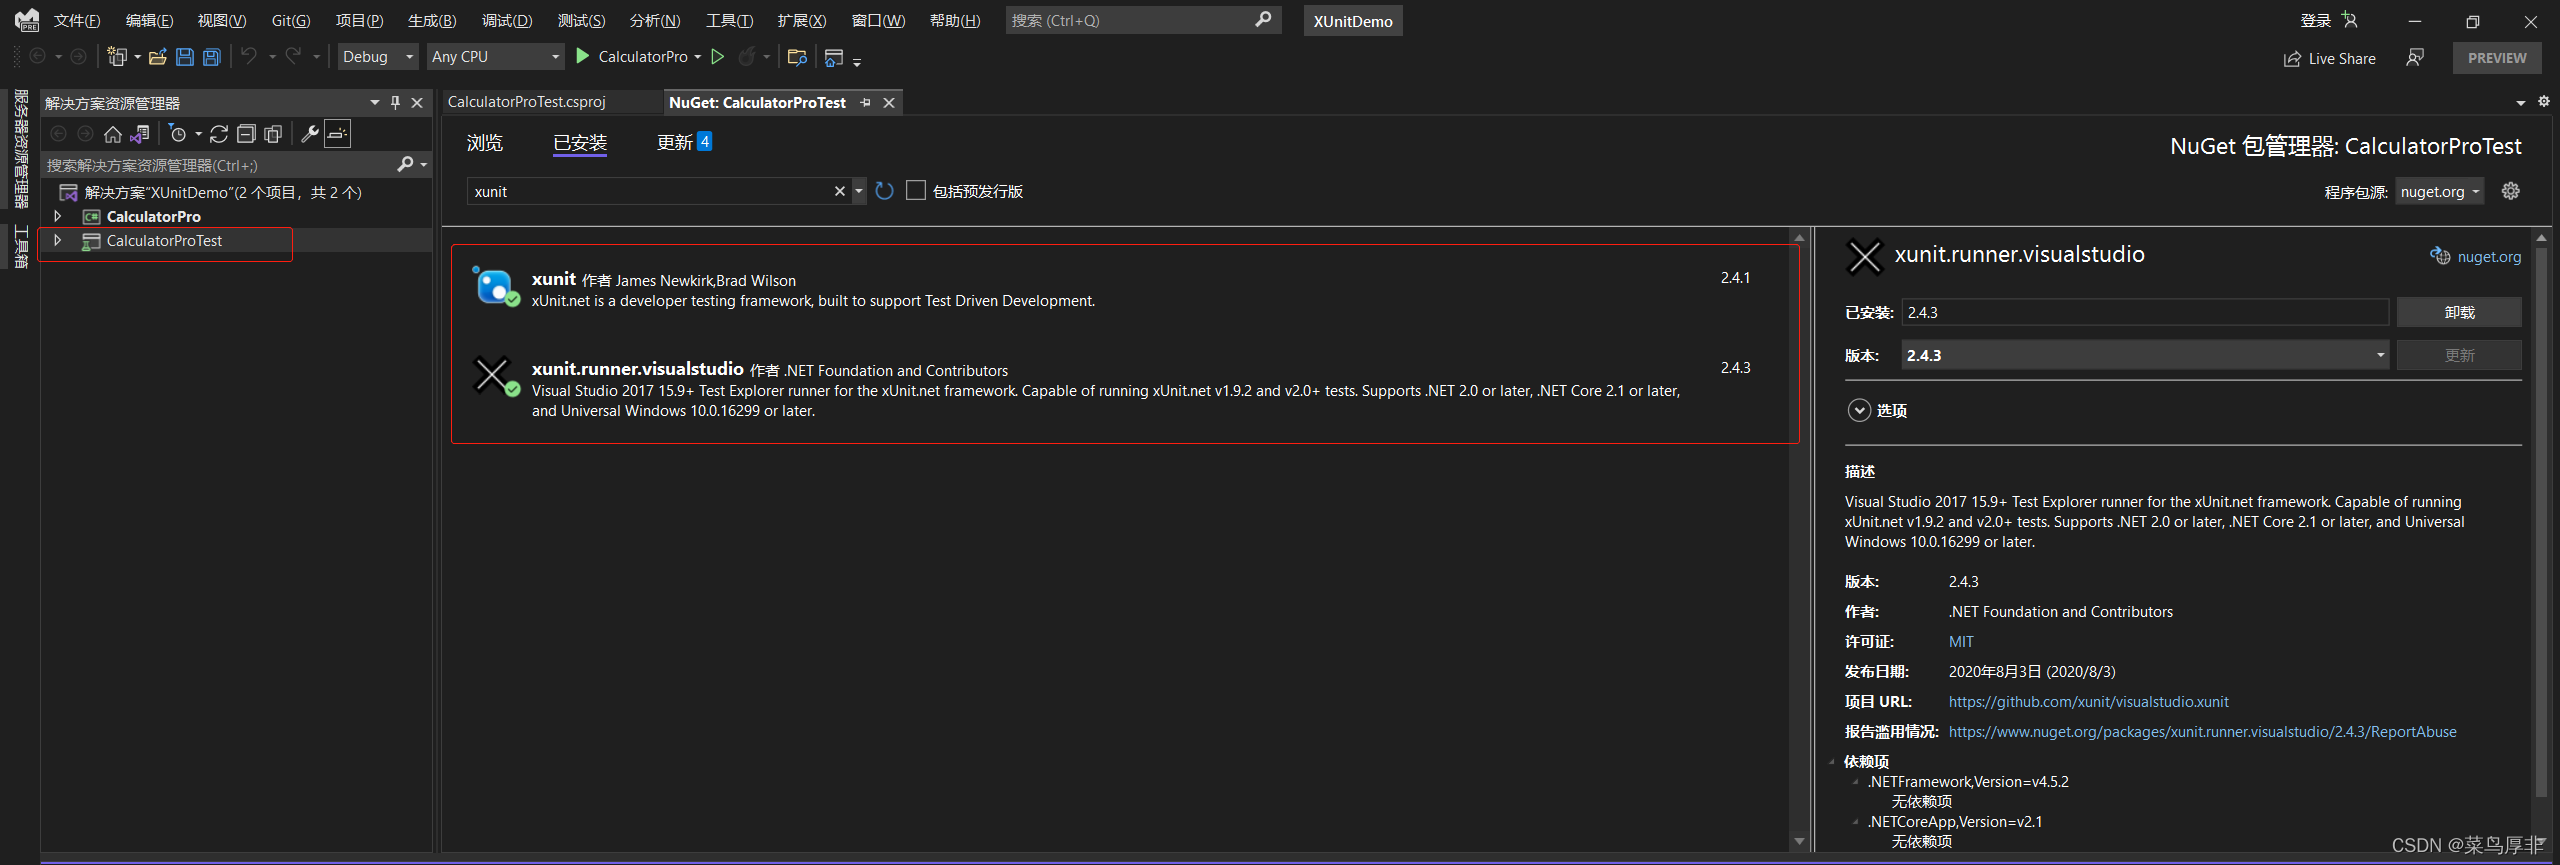2560x865 pixels.
Task: Click the browser window icon in main toolbar
Action: [834, 57]
